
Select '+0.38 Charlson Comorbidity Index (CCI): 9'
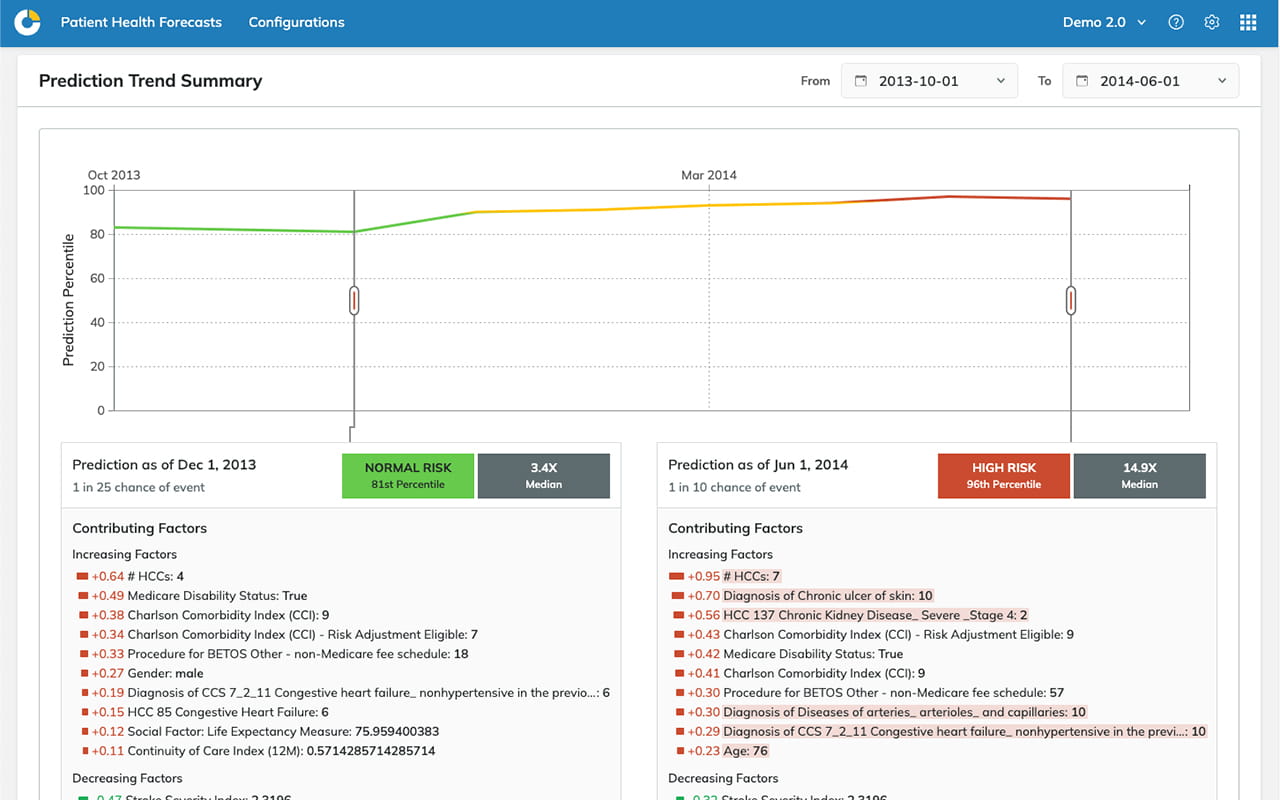[203, 615]
